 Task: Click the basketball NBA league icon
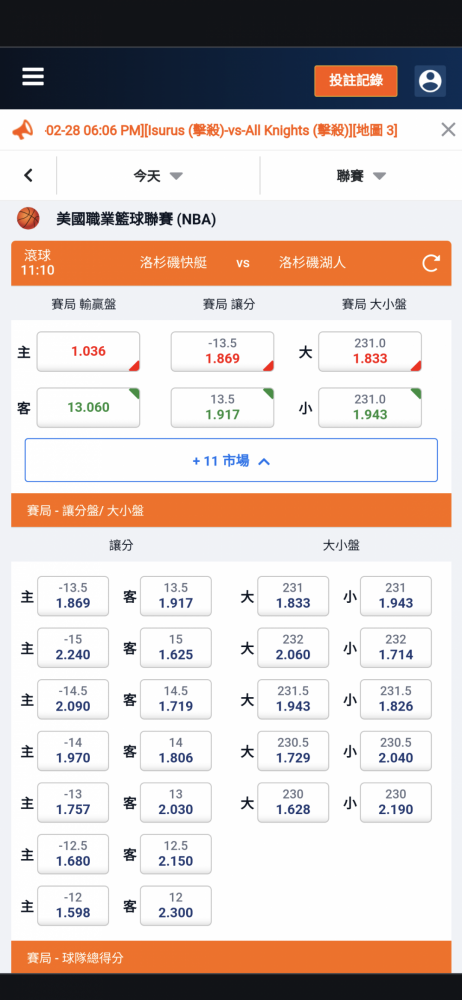point(28,219)
